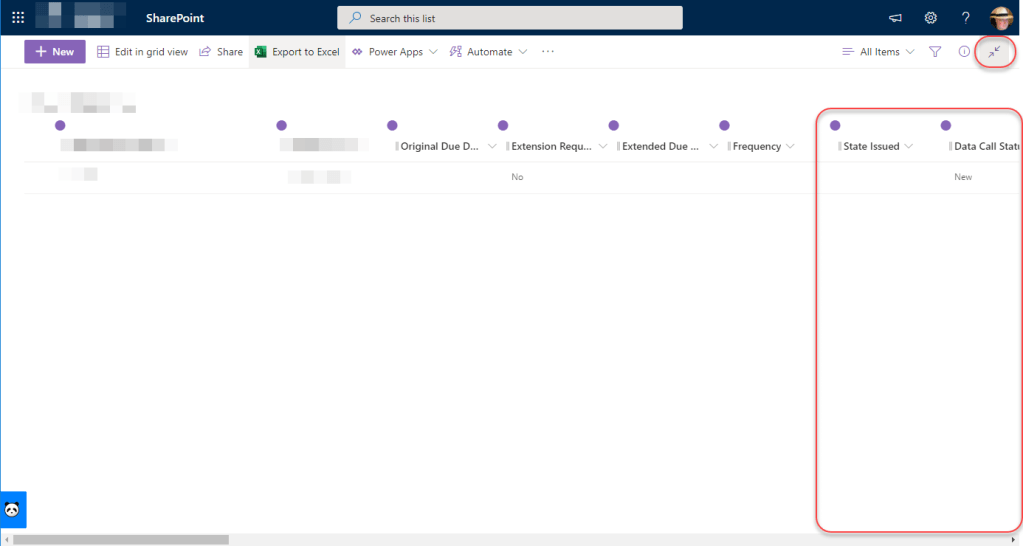Click the help question mark icon
The width and height of the screenshot is (1023, 546).
click(965, 18)
